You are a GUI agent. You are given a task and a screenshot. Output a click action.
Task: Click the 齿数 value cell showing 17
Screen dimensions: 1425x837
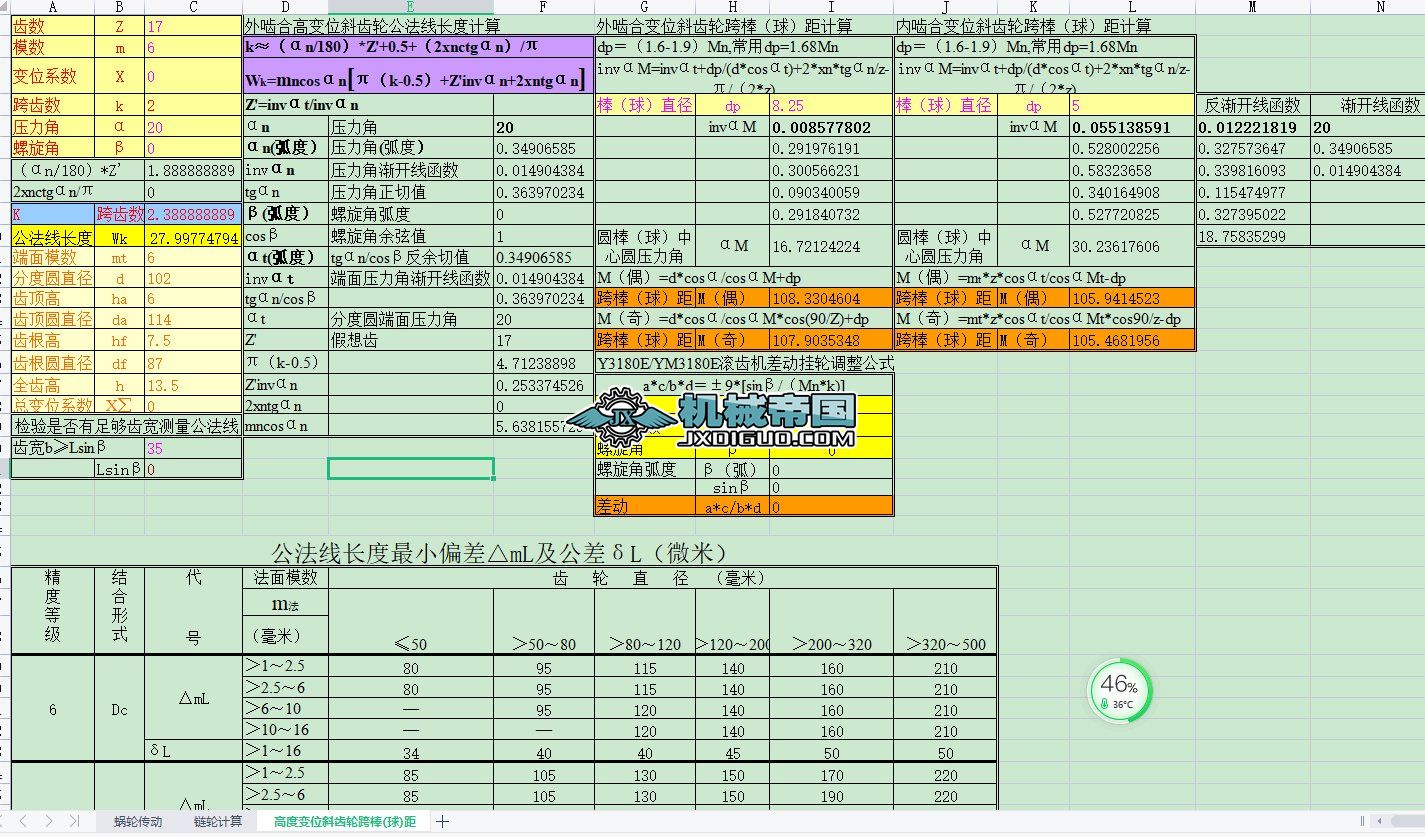coord(193,27)
